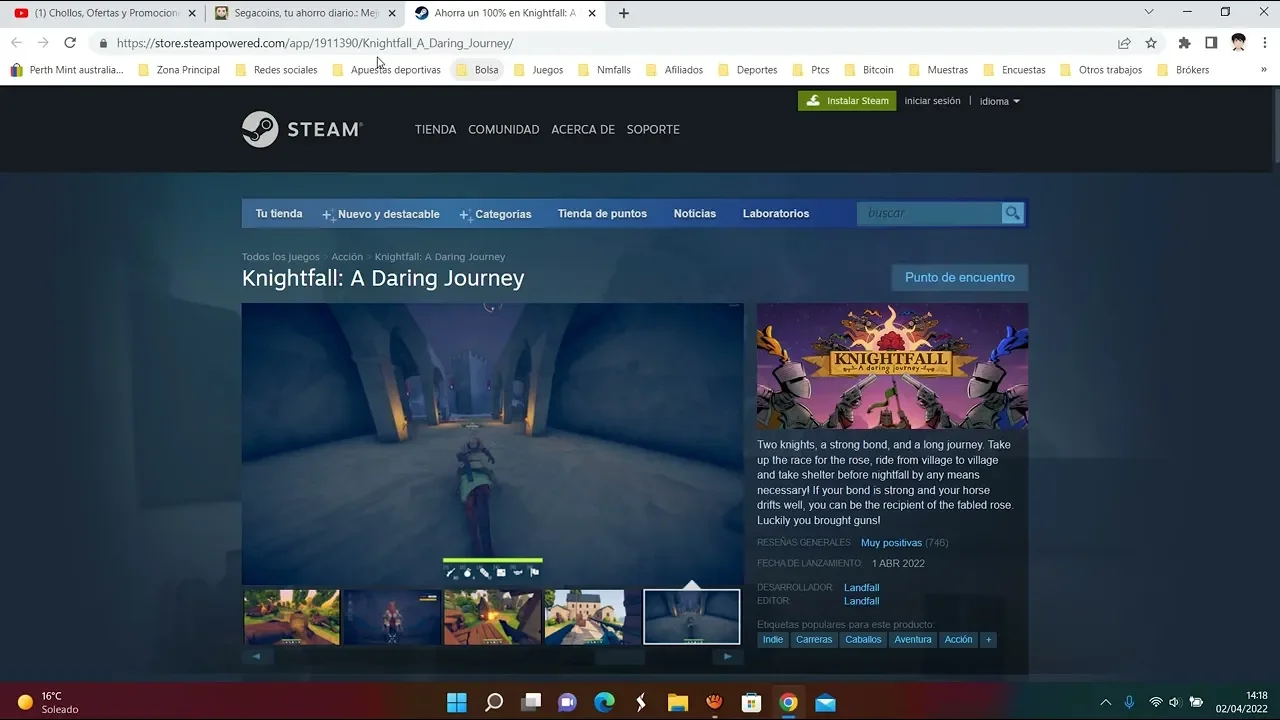The width and height of the screenshot is (1280, 720).
Task: Show more tags with the plus button
Action: coord(988,640)
